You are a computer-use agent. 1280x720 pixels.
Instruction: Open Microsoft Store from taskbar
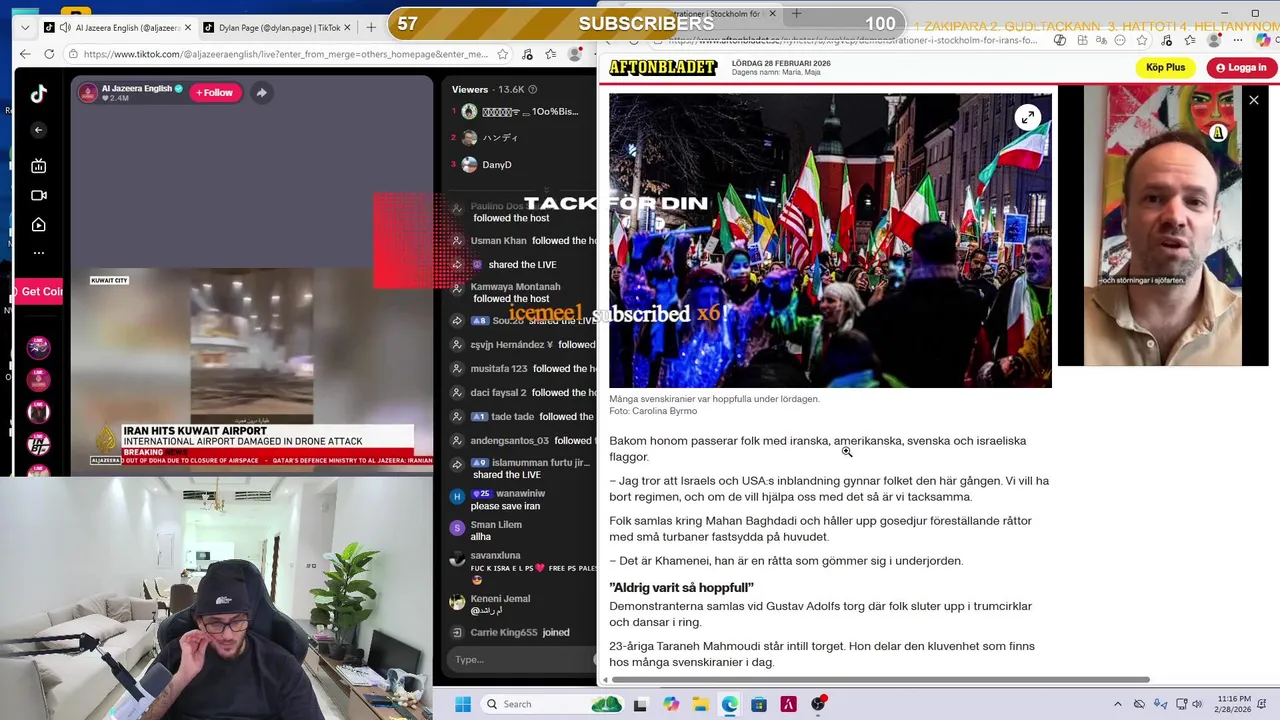coord(759,704)
